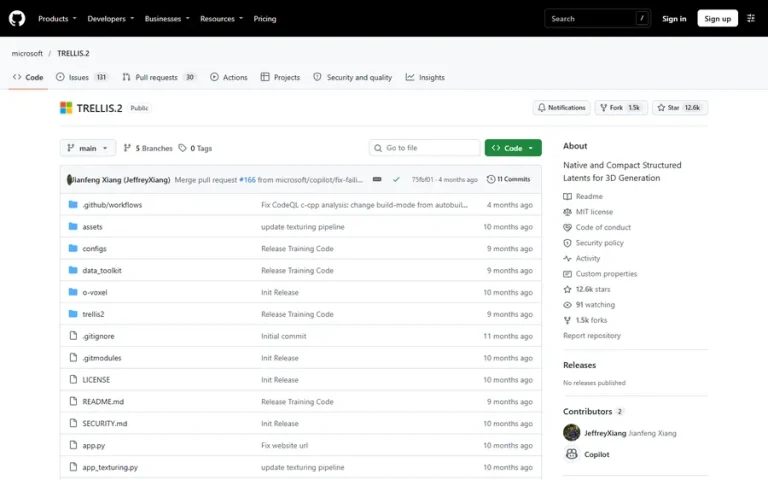Open the SECURITY.md file
The width and height of the screenshot is (768, 480).
105,423
